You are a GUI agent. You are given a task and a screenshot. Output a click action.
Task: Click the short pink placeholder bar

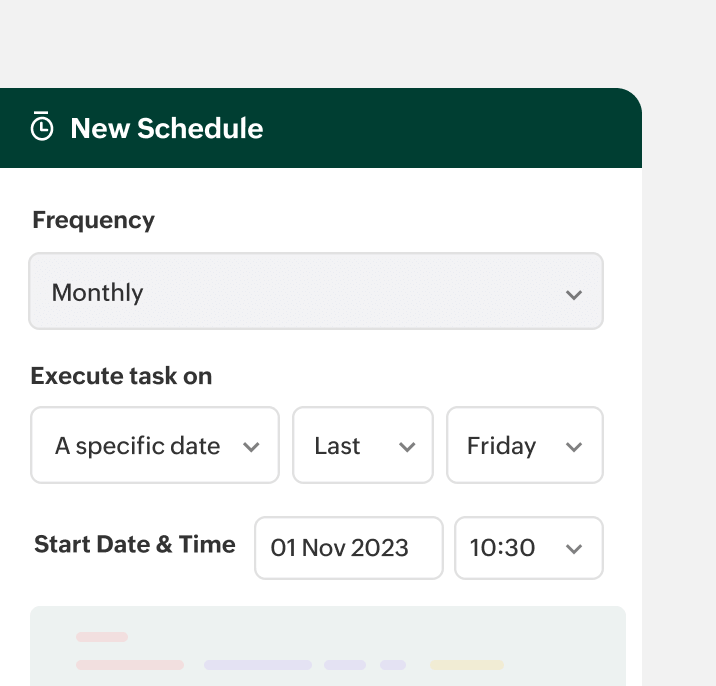pos(102,637)
